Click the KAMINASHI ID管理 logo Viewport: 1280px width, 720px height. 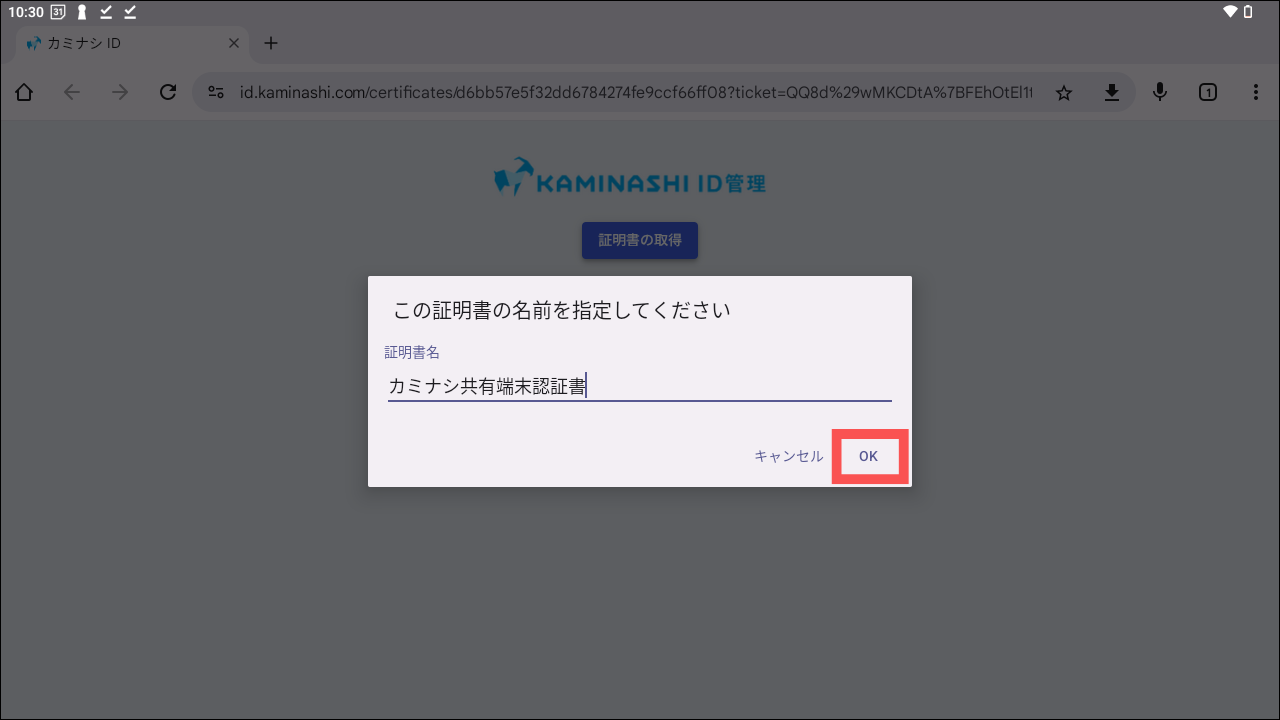[x=630, y=178]
